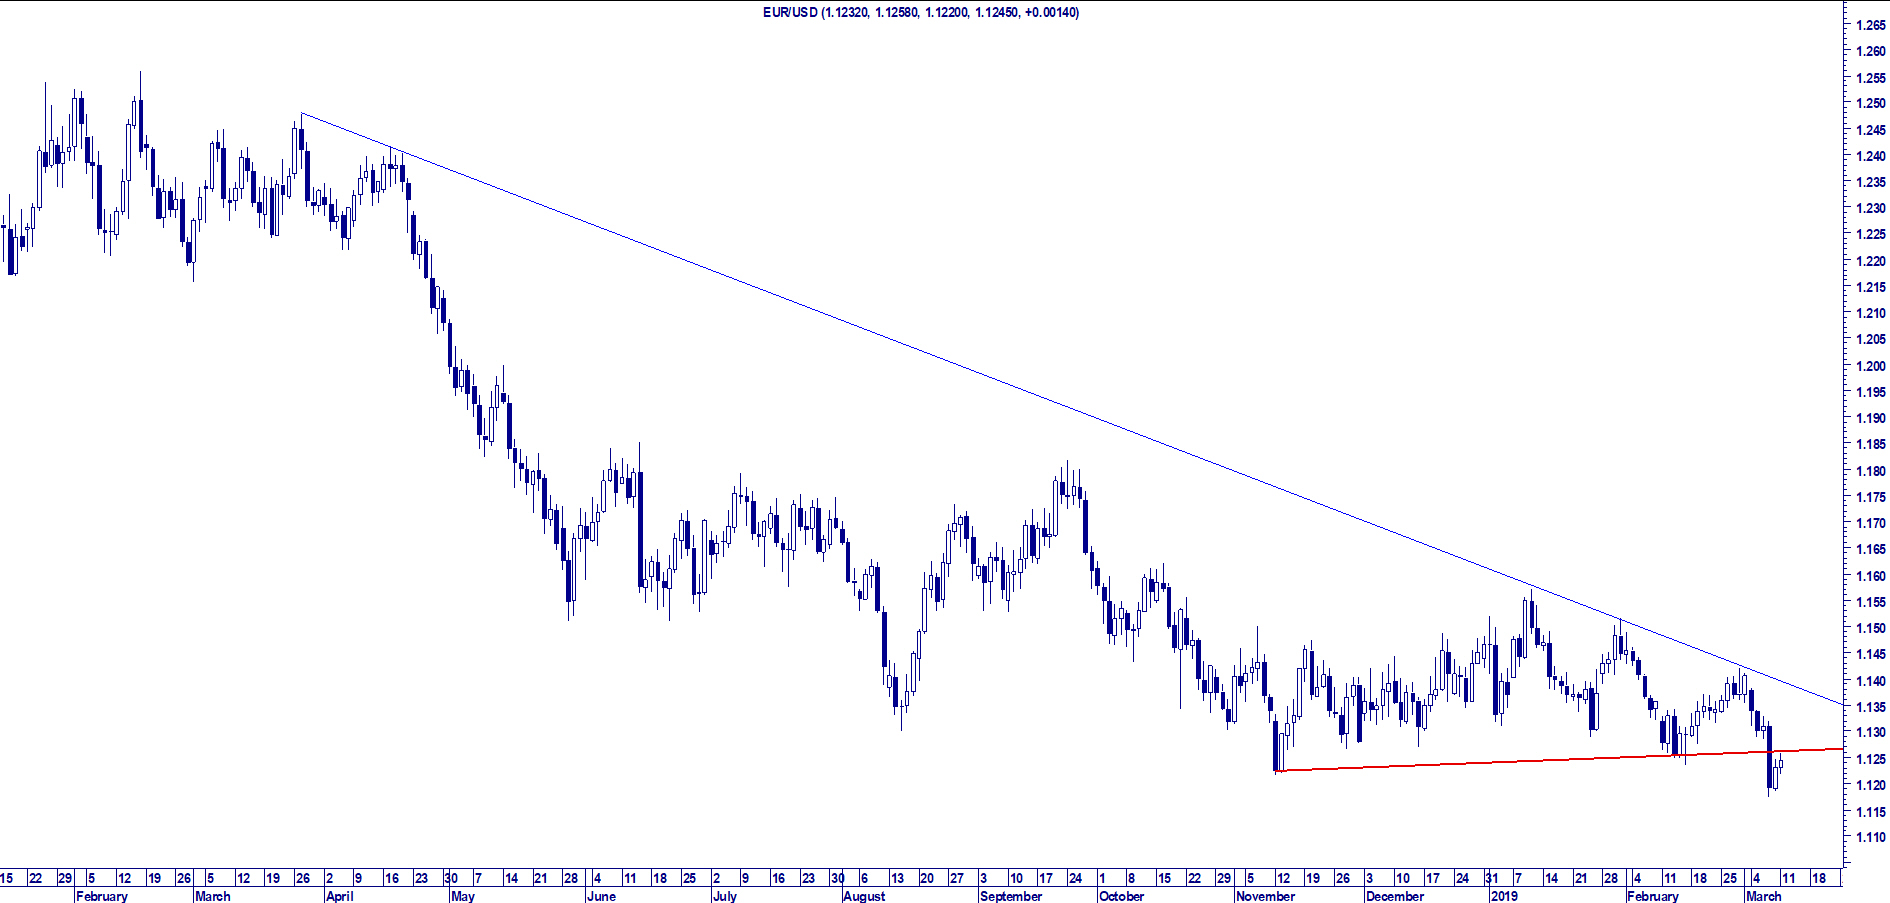Click the August month label

[x=864, y=896]
